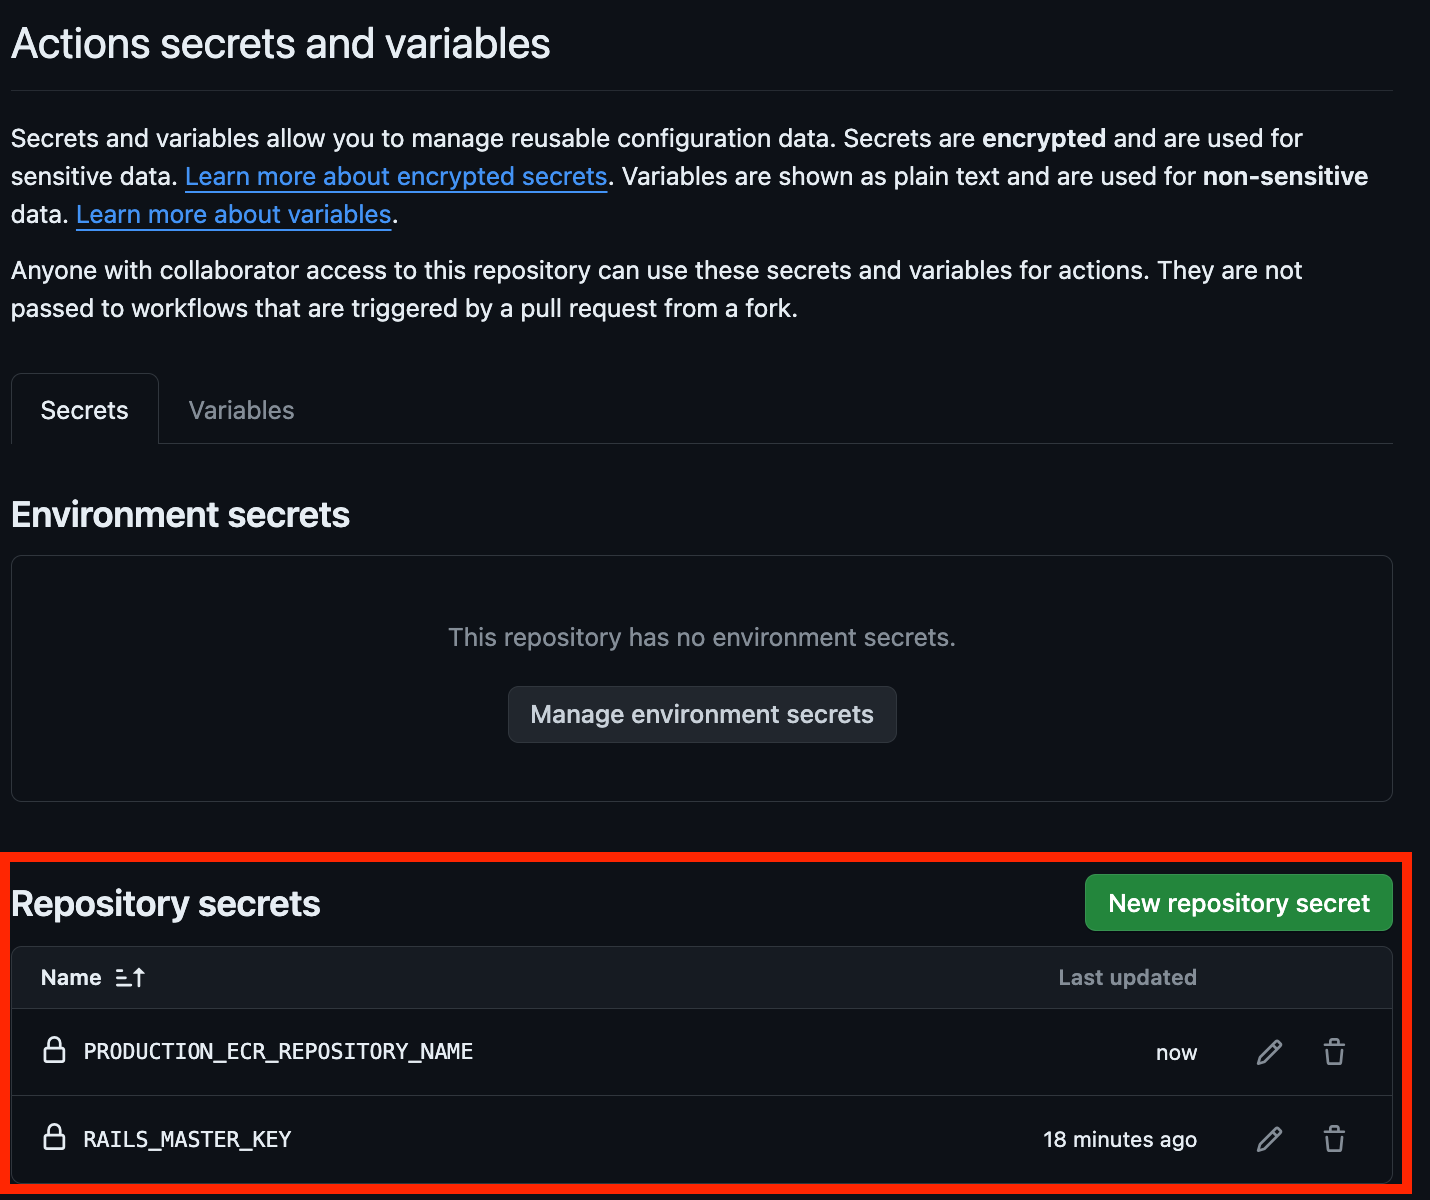
Task: Switch to the Variables tab
Action: [x=240, y=409]
